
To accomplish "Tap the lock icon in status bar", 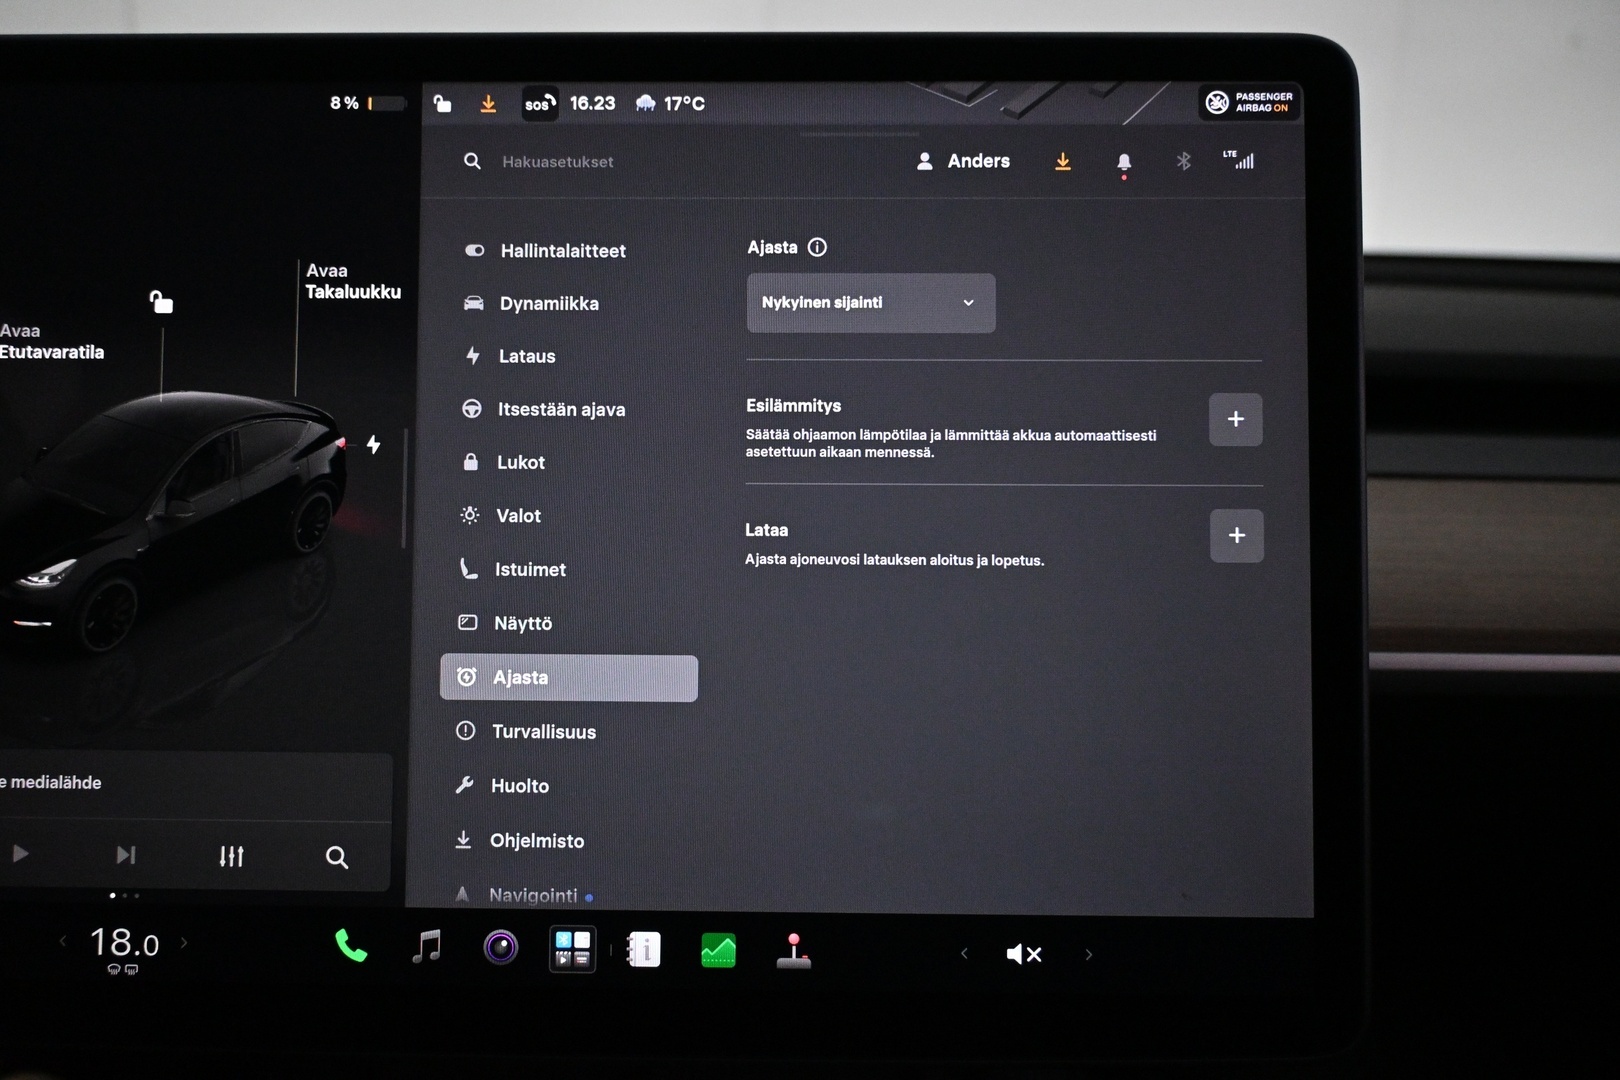I will 442,103.
